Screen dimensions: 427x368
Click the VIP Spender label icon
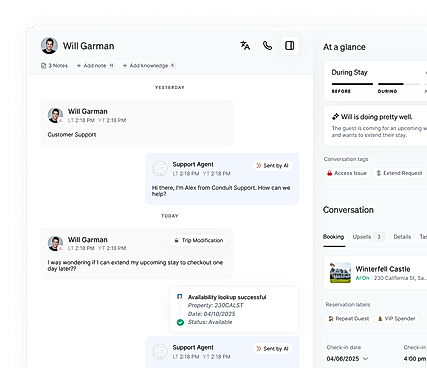(380, 319)
